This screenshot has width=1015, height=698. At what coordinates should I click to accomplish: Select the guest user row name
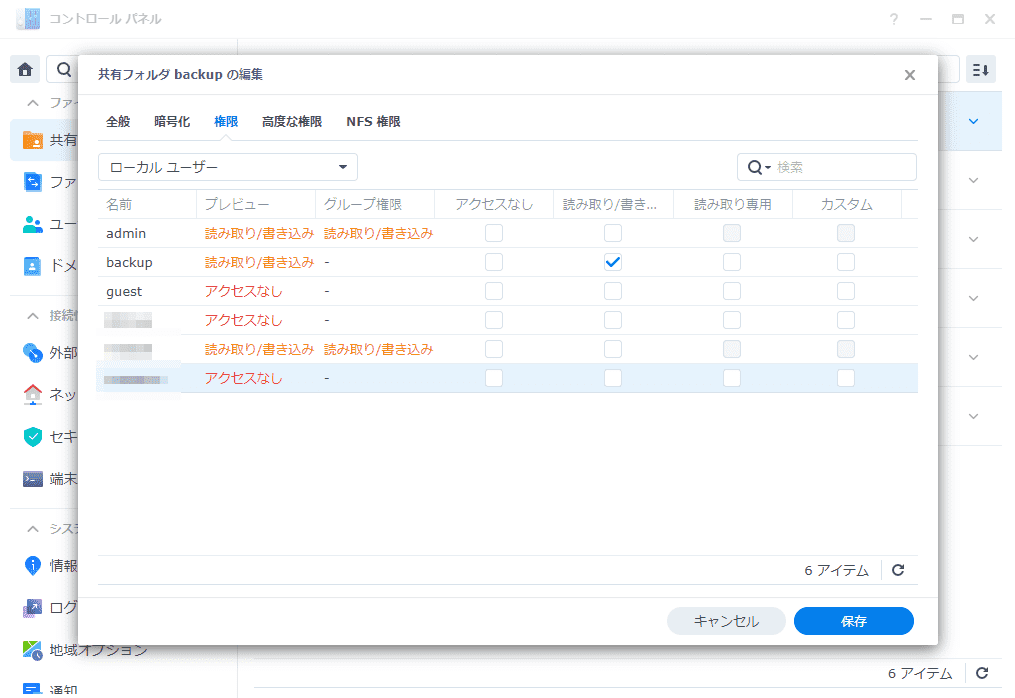point(124,291)
